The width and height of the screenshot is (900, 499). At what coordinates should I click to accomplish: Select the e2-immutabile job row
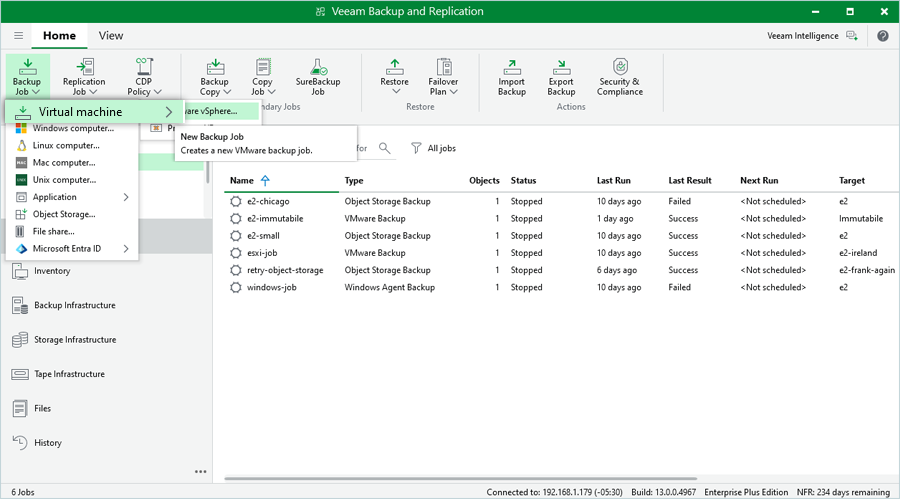pyautogui.click(x=275, y=218)
